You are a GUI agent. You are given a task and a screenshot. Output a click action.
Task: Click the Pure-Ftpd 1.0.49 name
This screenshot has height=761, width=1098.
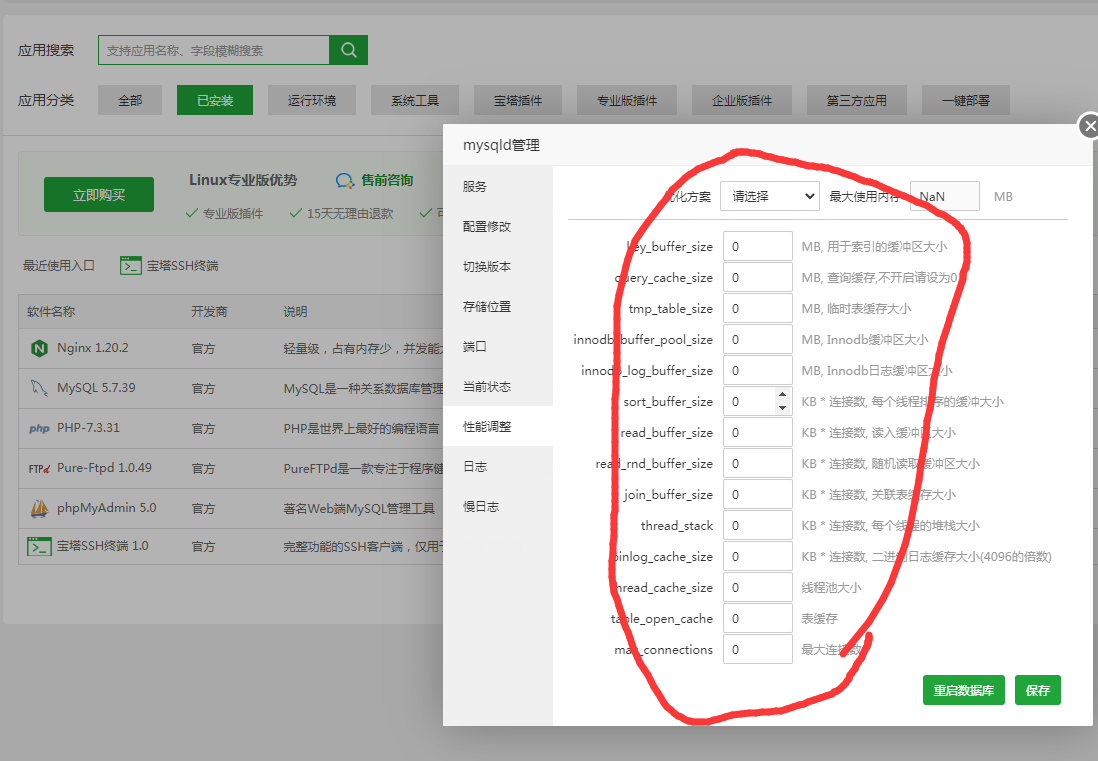pos(104,468)
